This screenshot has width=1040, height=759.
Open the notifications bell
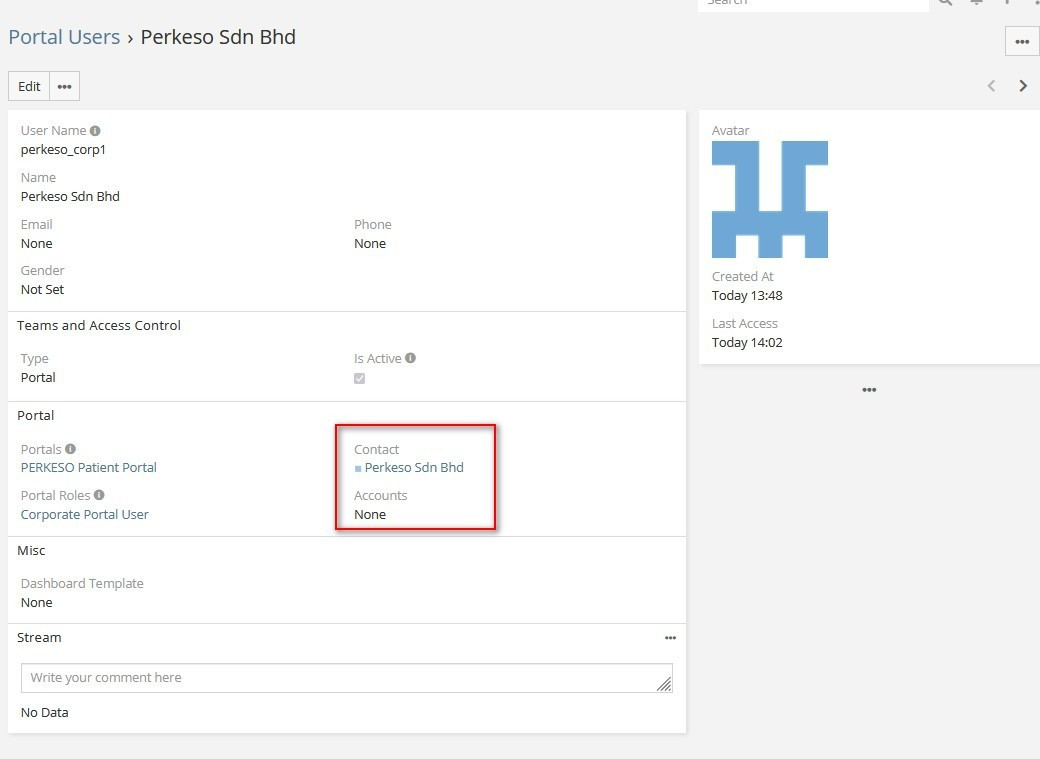pos(977,3)
